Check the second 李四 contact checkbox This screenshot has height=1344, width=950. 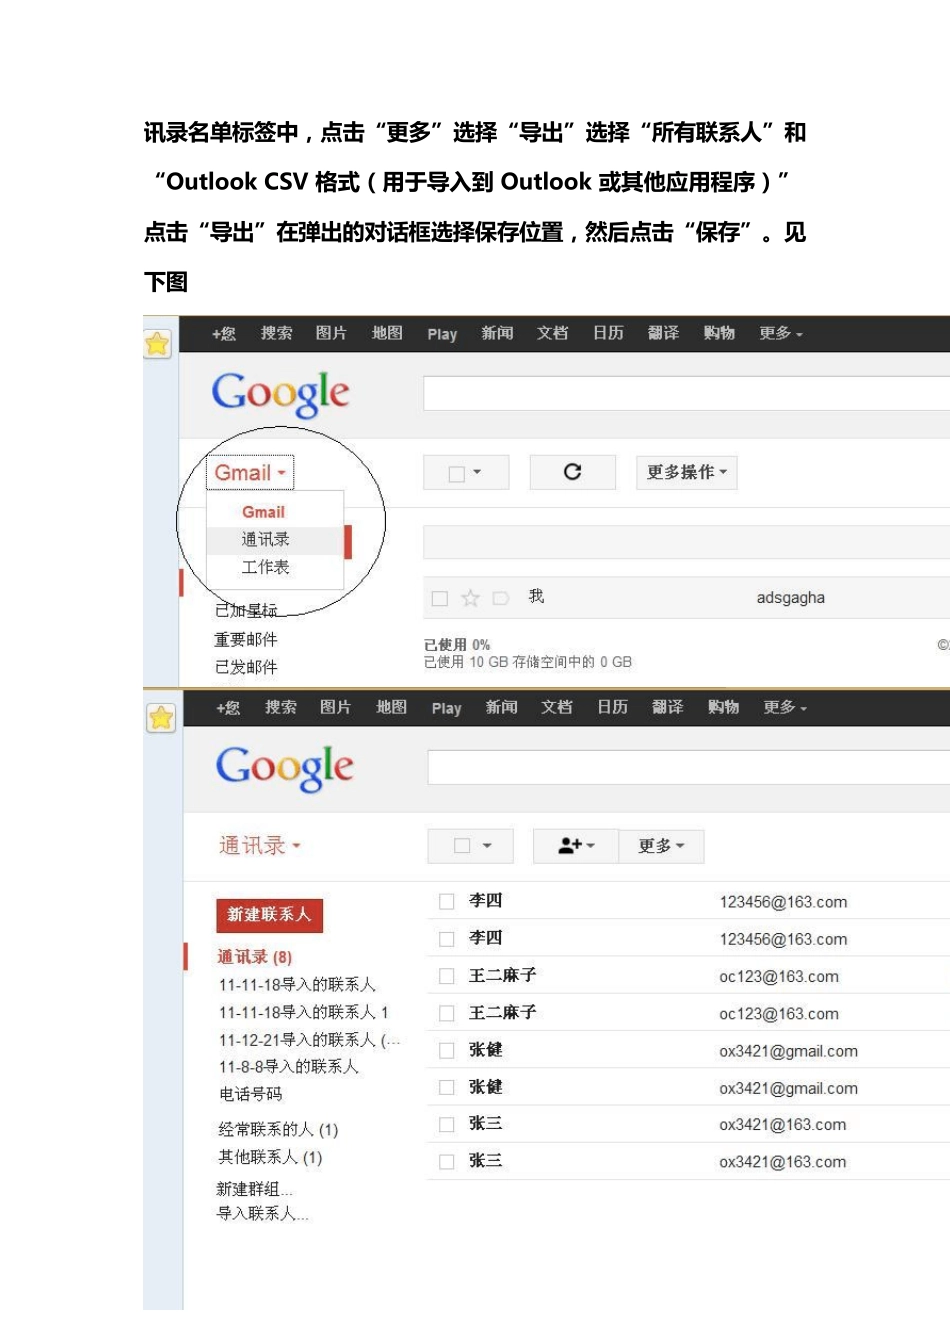(x=447, y=939)
